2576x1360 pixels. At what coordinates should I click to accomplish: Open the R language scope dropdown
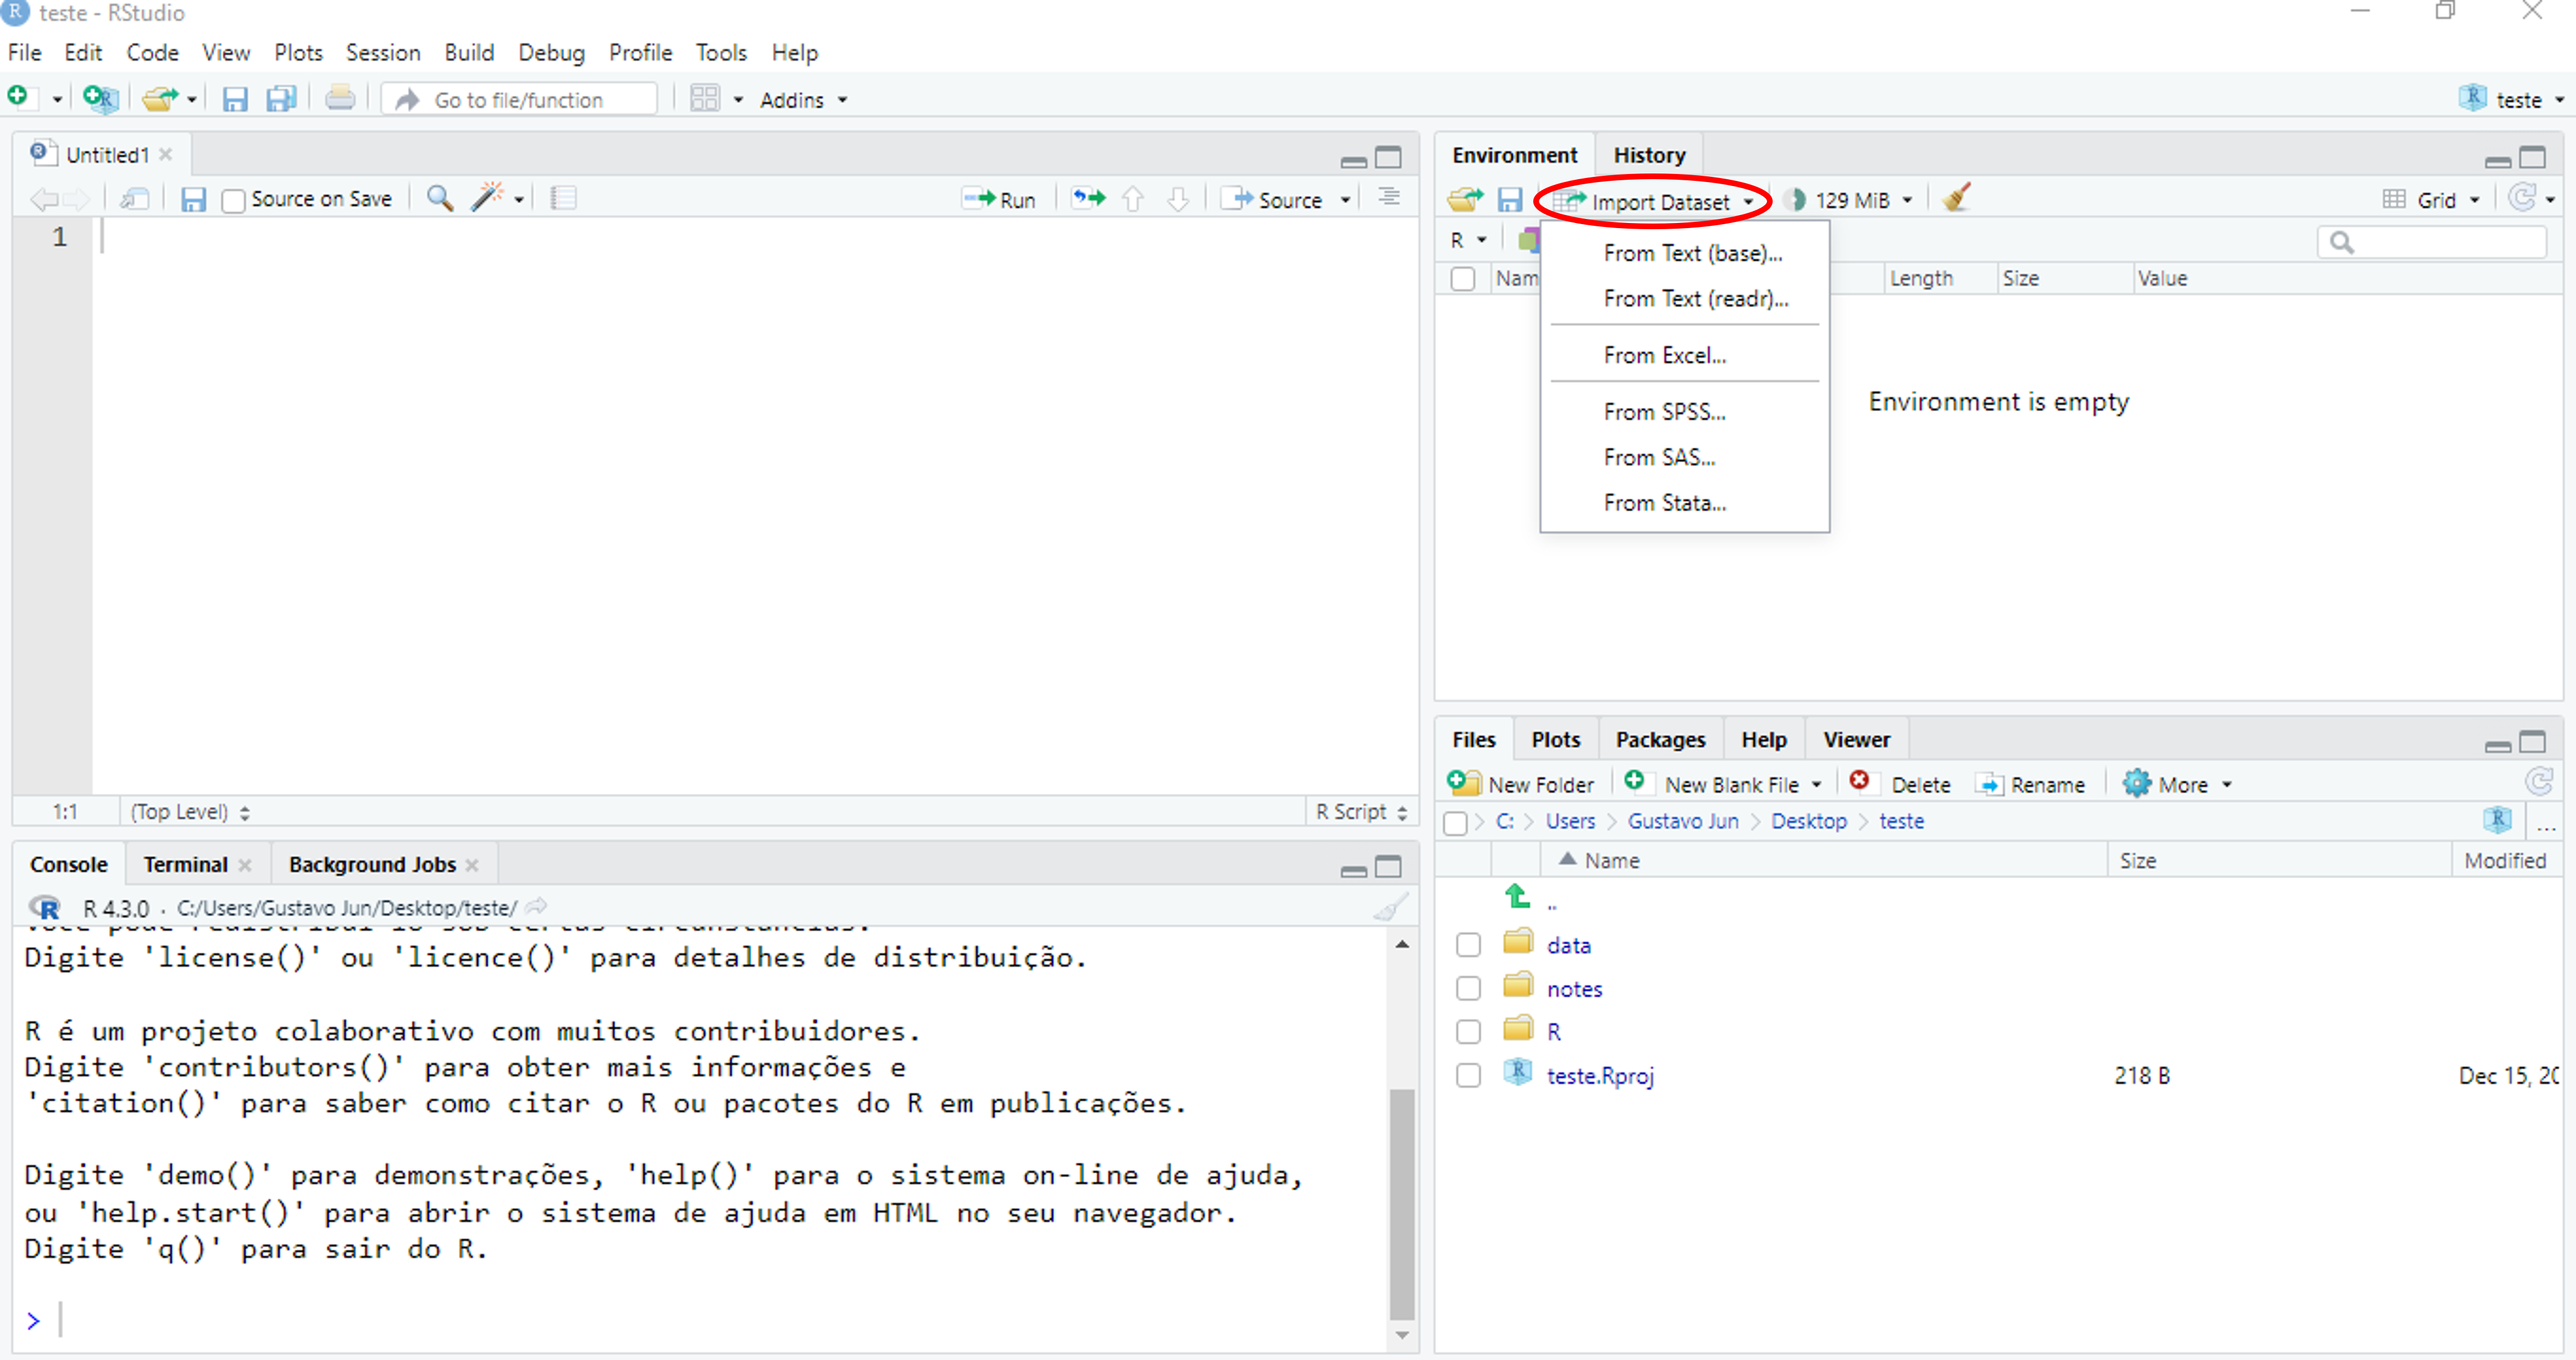[x=1469, y=241]
